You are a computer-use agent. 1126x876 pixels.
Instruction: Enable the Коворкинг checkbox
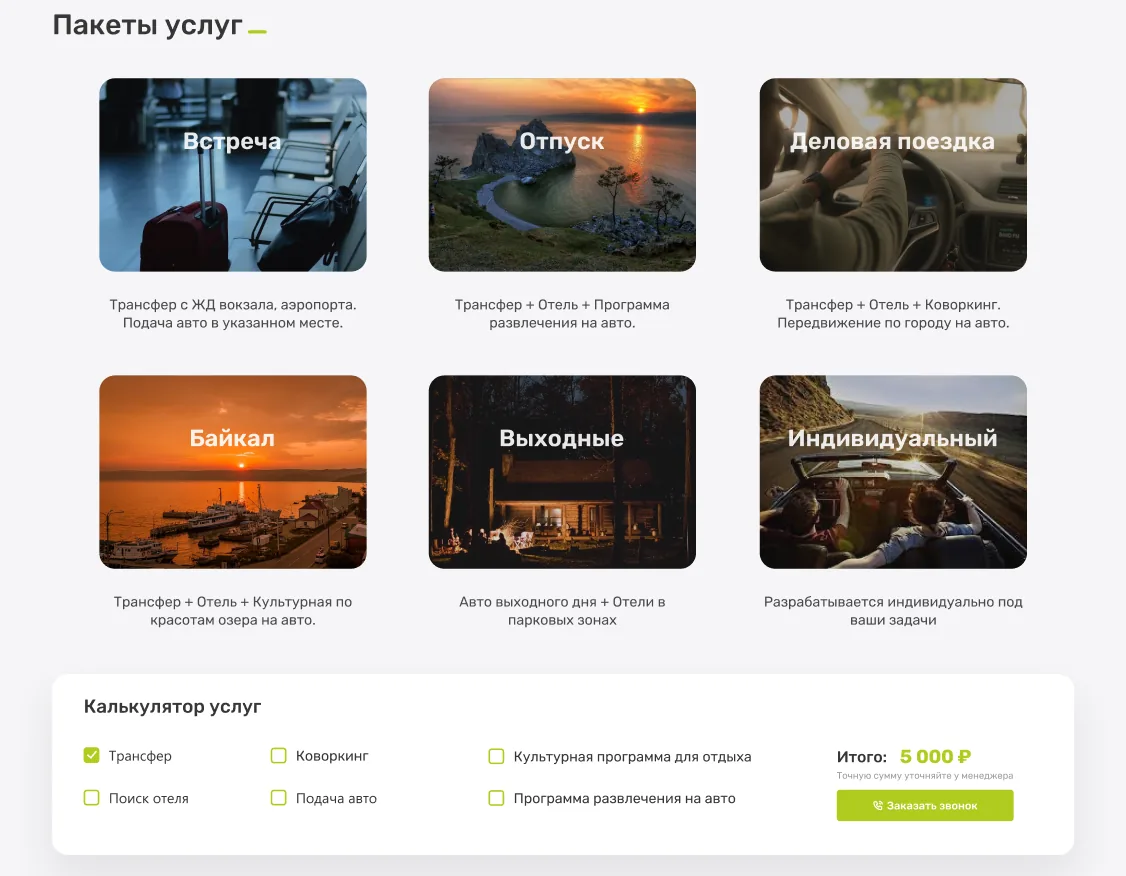pos(279,755)
